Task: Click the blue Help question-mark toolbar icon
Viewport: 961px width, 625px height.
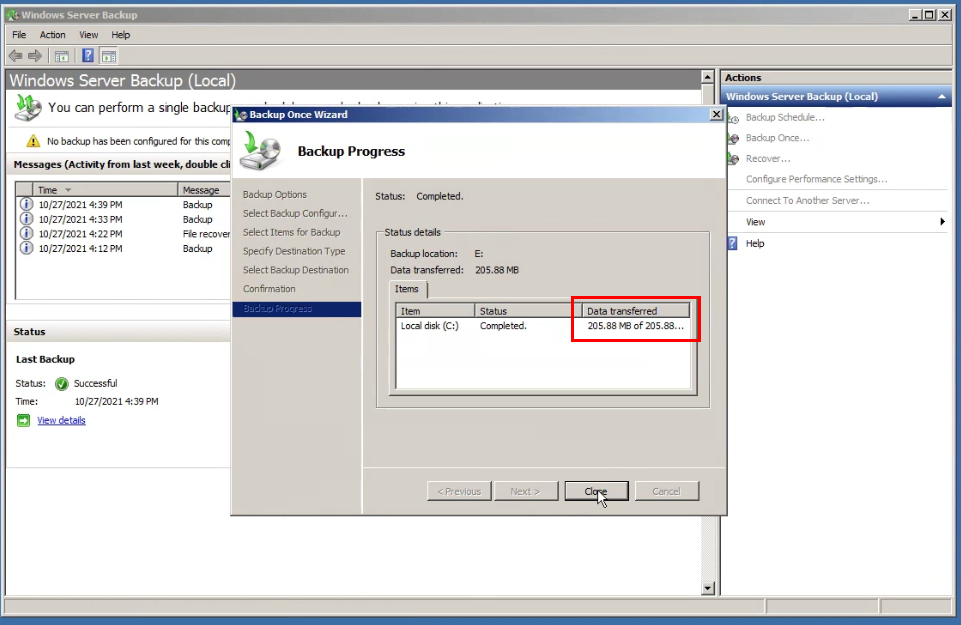Action: click(88, 56)
